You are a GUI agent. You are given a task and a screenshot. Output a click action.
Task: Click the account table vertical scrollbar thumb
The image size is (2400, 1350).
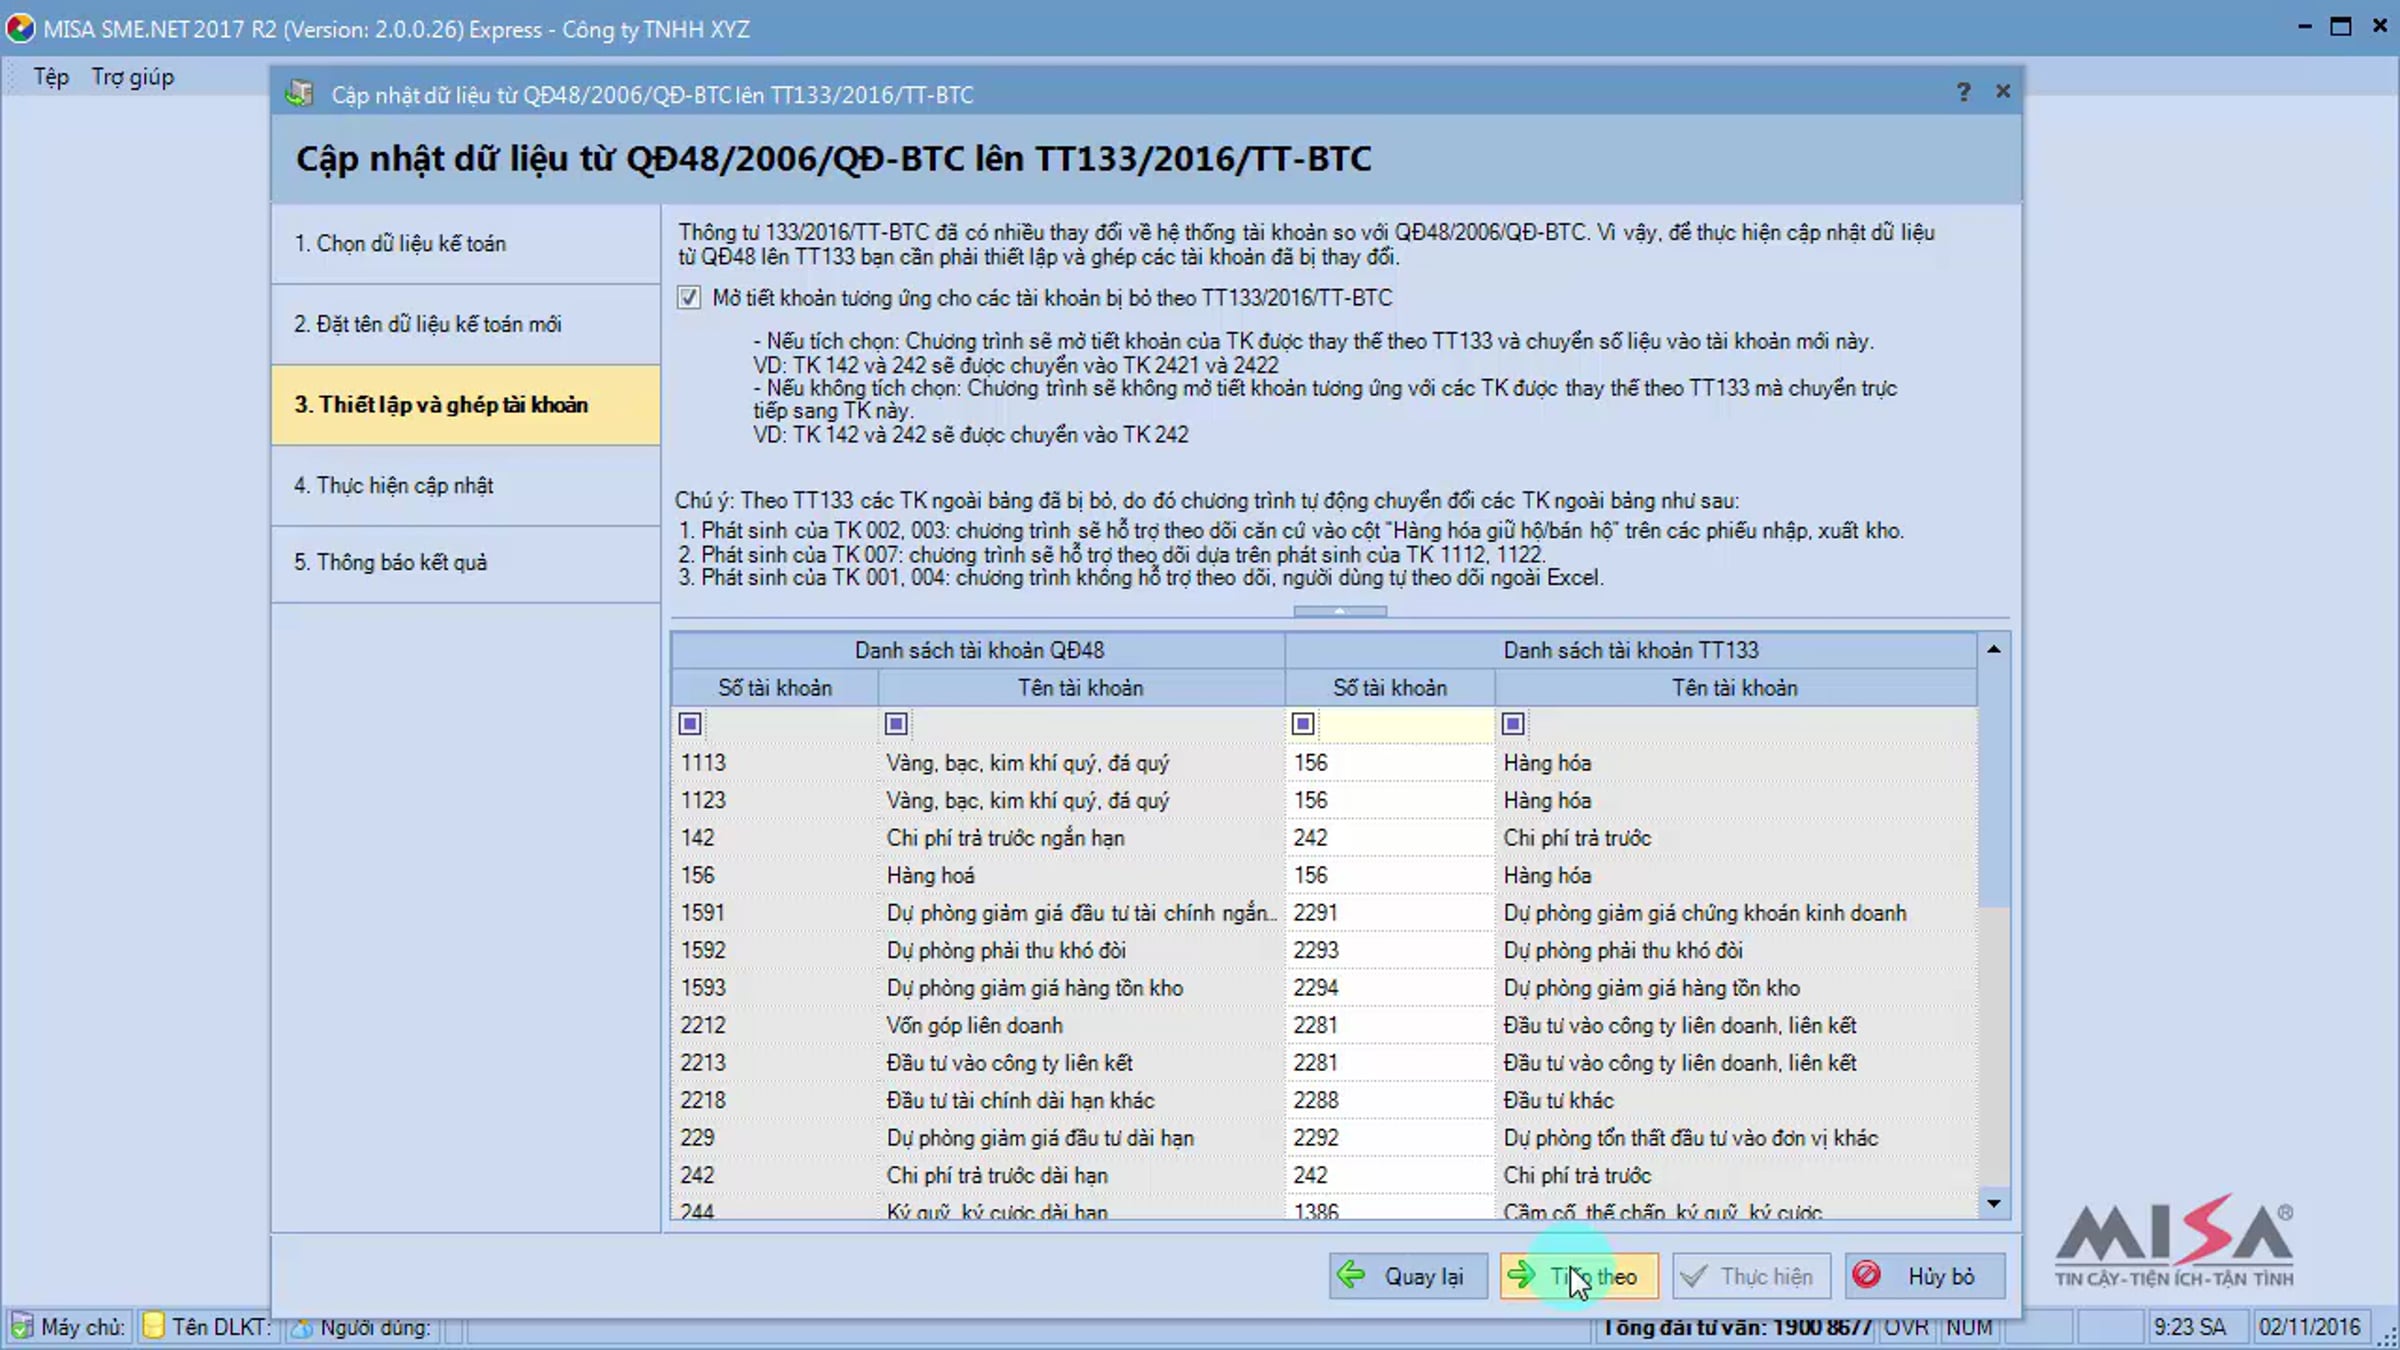[x=1993, y=786]
